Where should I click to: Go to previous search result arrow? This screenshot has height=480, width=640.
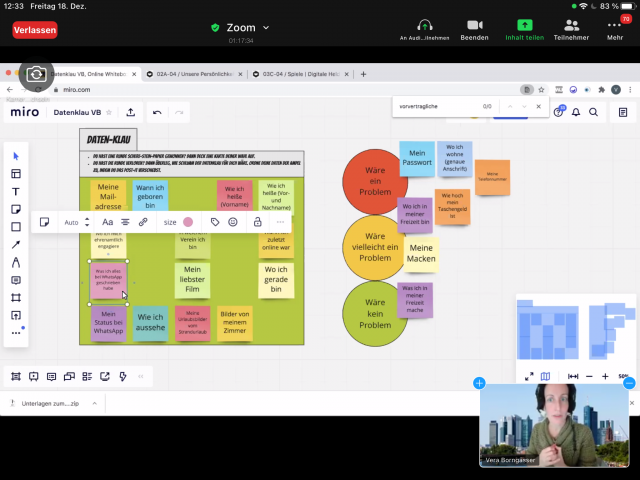coord(510,107)
